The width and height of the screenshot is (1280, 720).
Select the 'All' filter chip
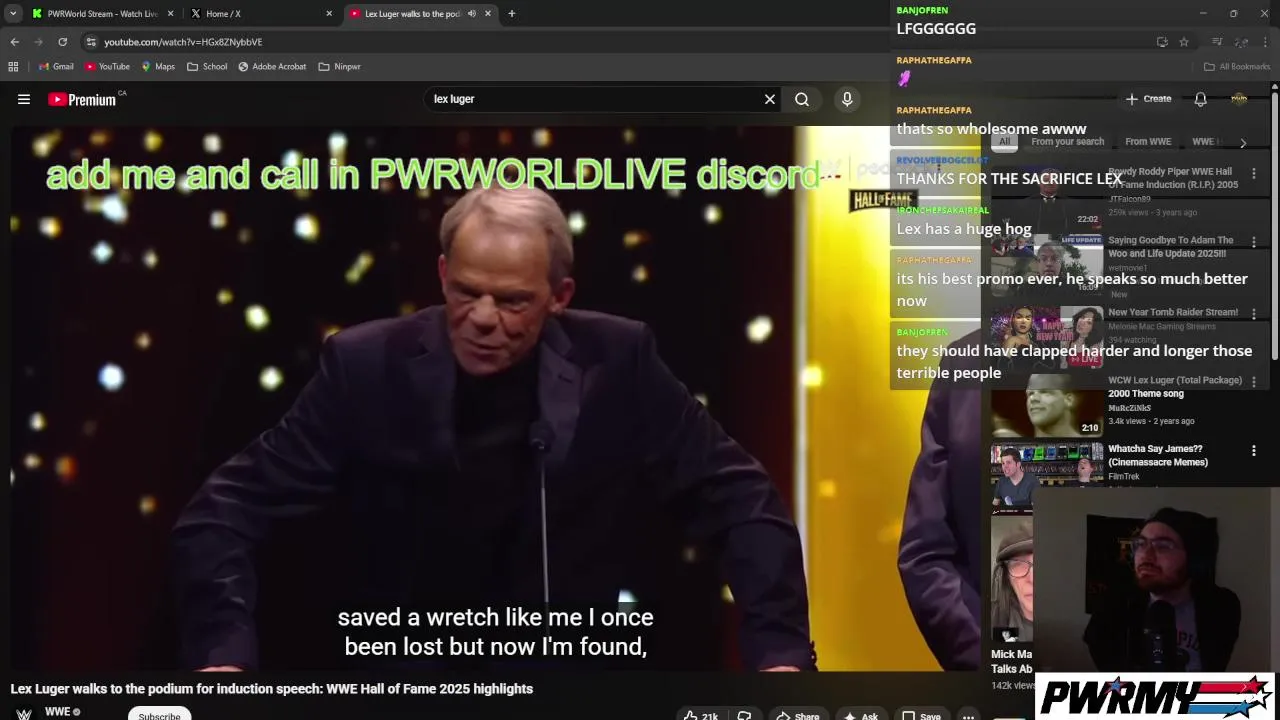pos(1004,142)
